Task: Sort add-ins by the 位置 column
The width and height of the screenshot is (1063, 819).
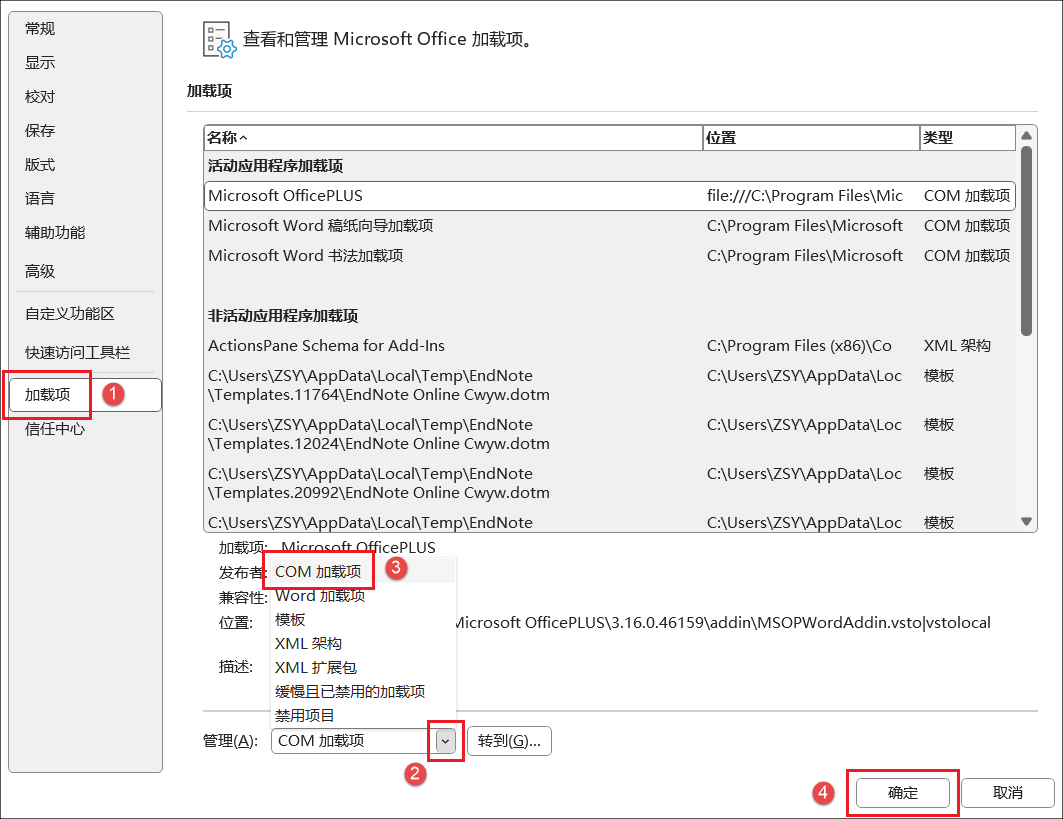Action: [811, 138]
